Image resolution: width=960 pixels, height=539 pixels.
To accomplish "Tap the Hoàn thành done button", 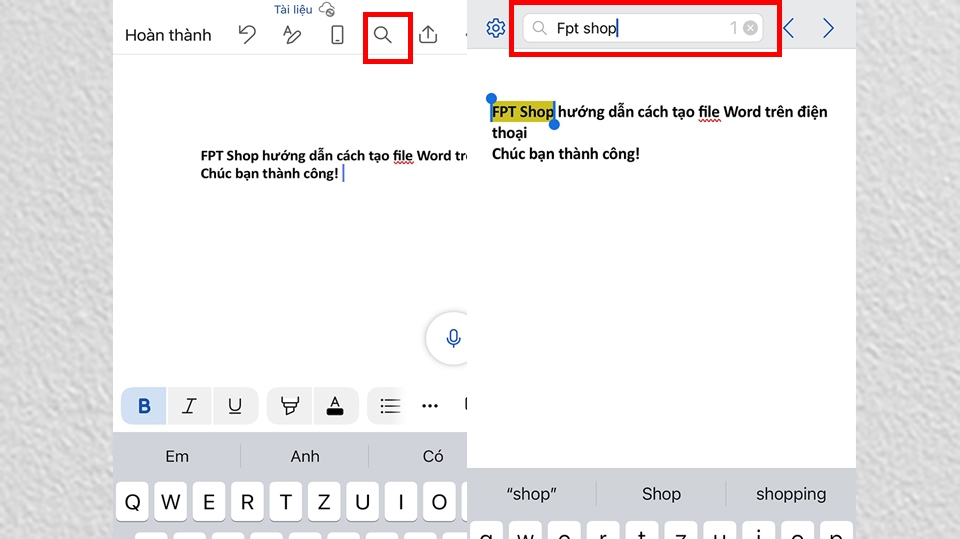I will pos(168,35).
